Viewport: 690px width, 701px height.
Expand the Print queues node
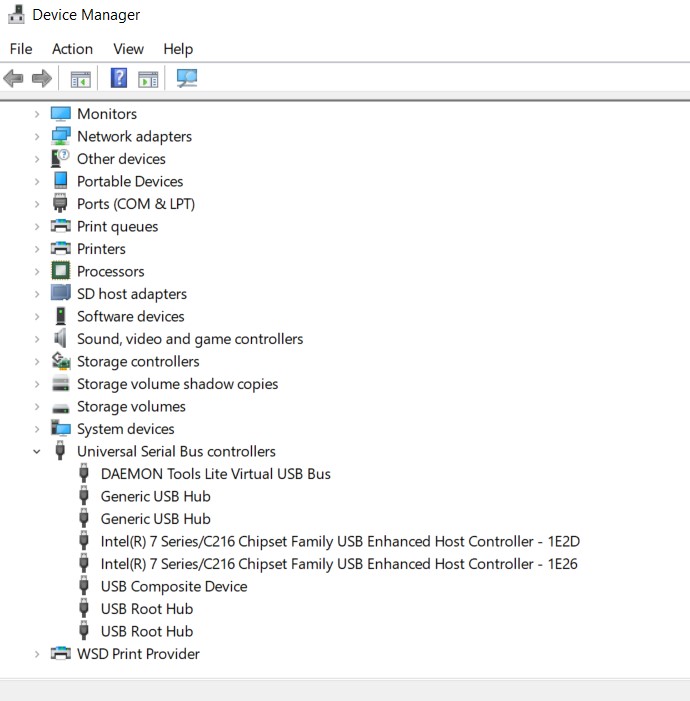(37, 227)
